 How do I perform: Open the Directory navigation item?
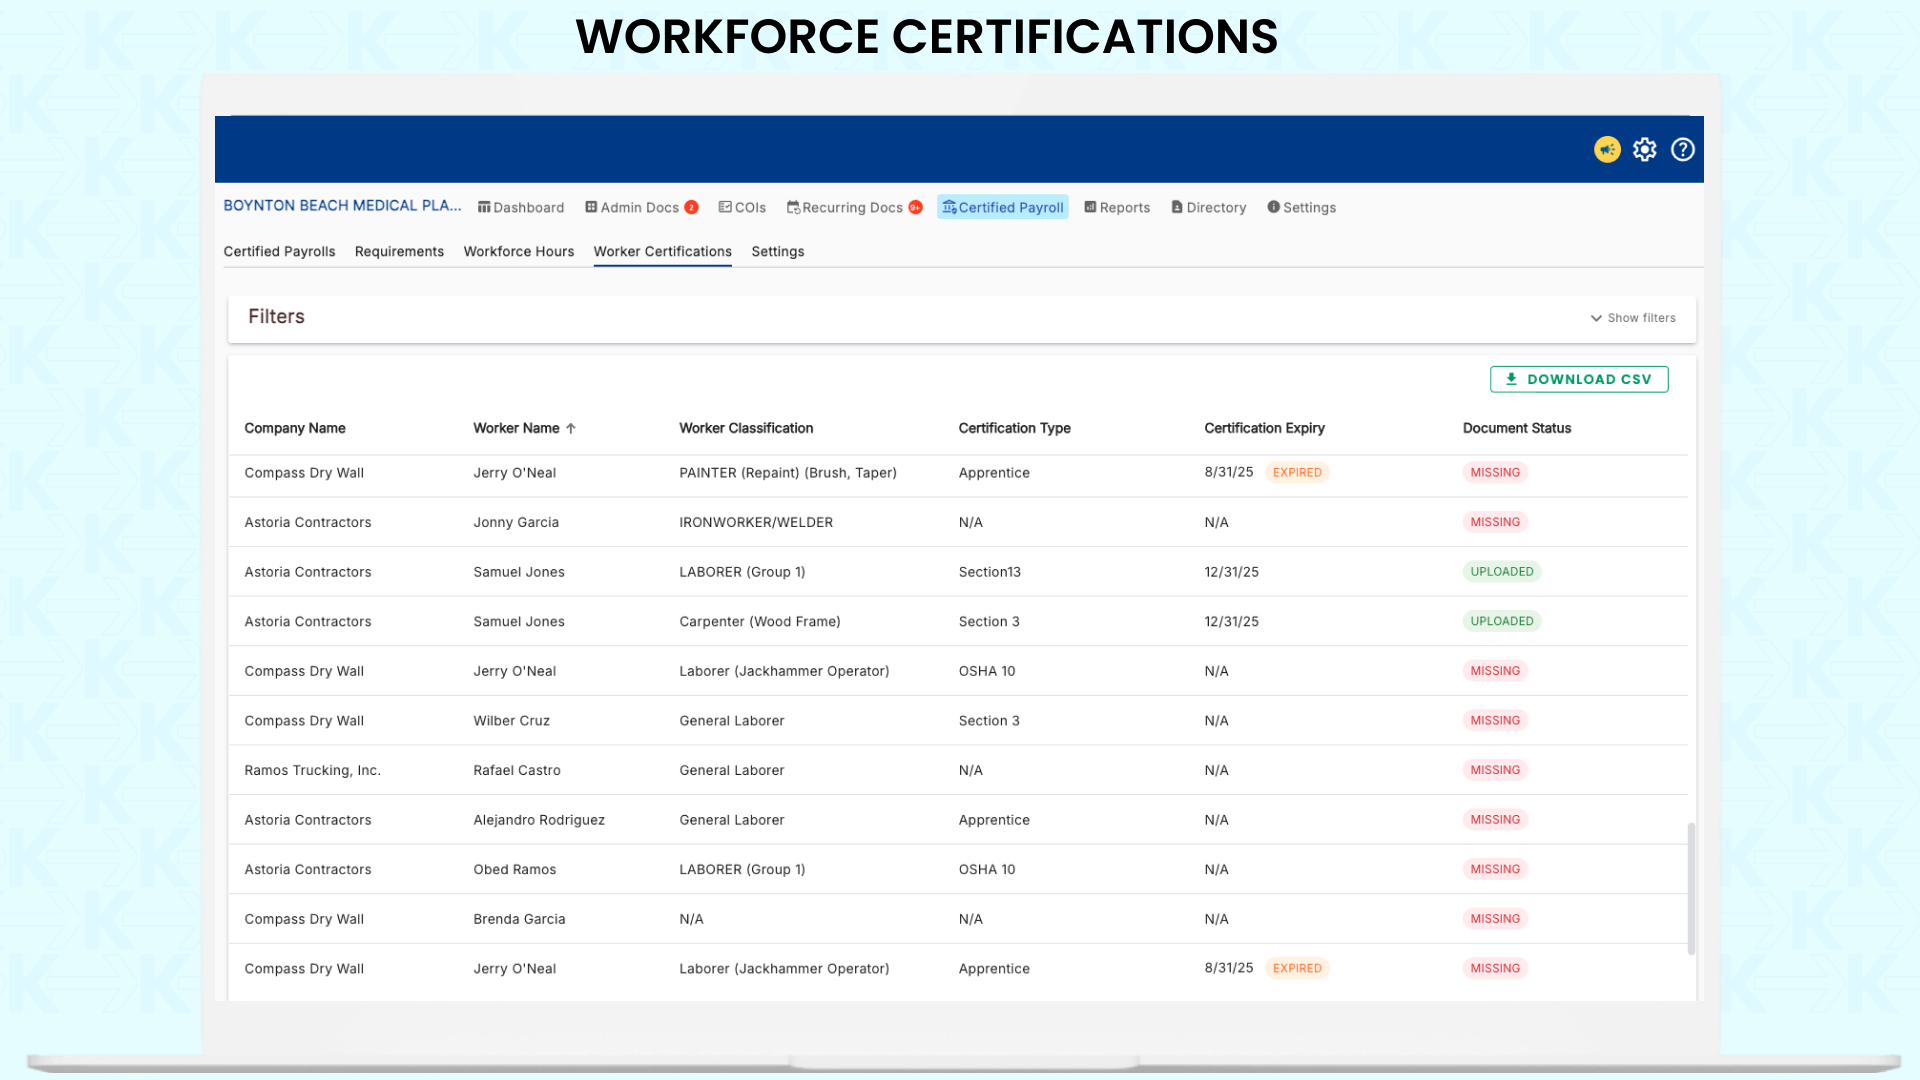(1208, 208)
